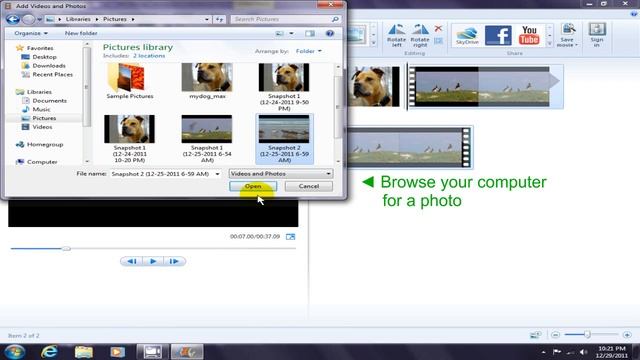Image resolution: width=640 pixels, height=360 pixels.
Task: Select dog photo clip in storyboard
Action: point(373,87)
